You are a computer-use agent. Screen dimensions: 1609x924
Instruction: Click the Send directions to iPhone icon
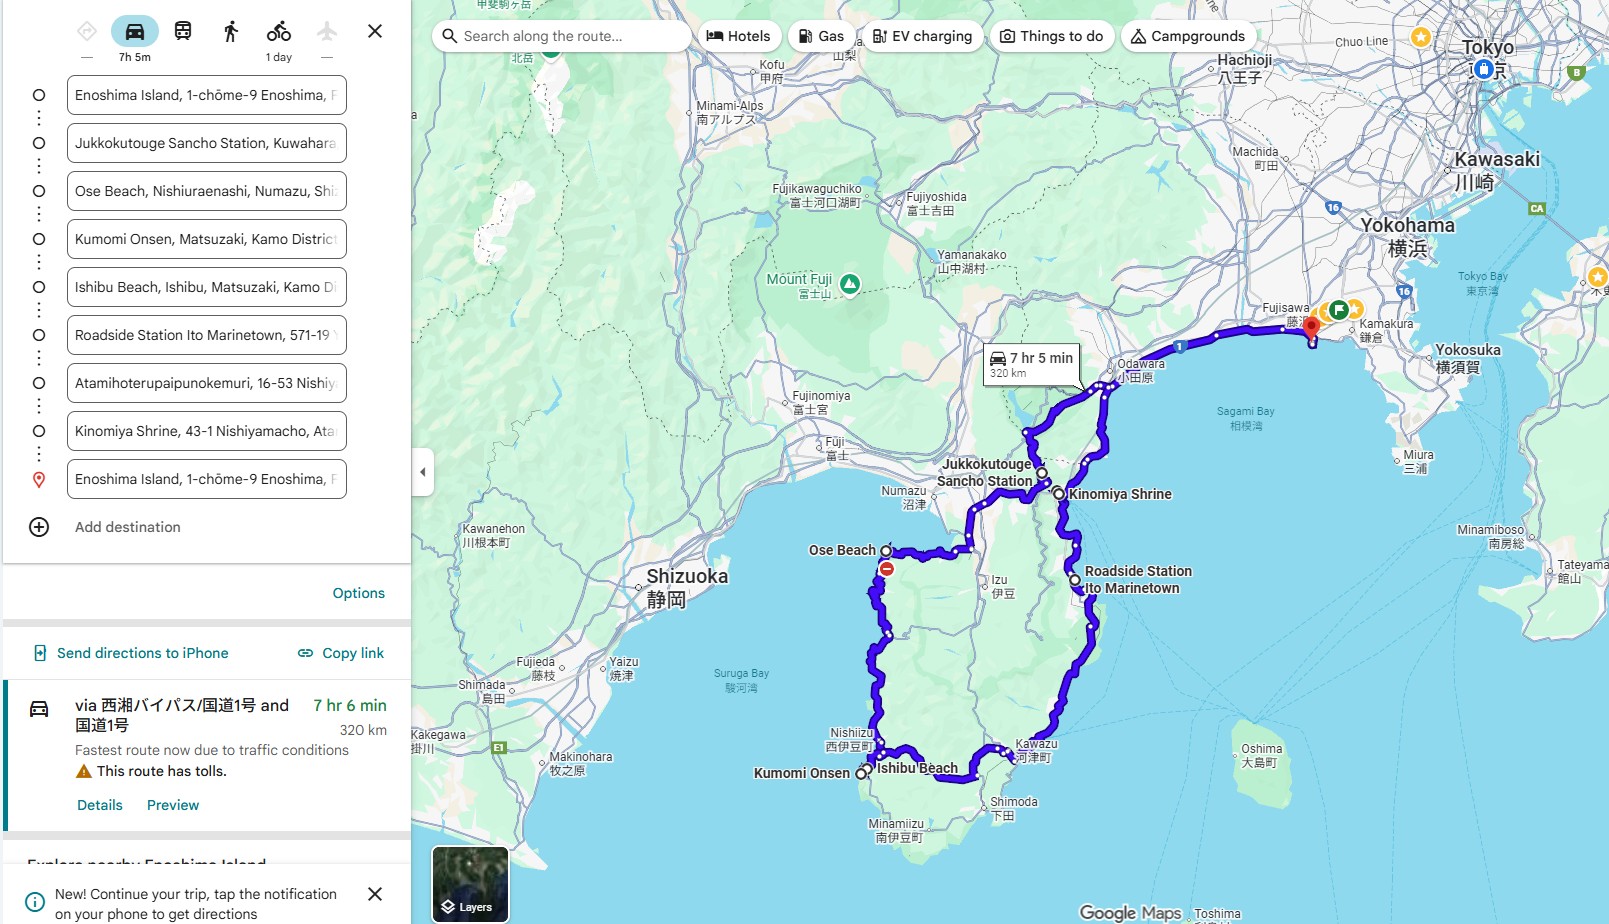coord(40,653)
